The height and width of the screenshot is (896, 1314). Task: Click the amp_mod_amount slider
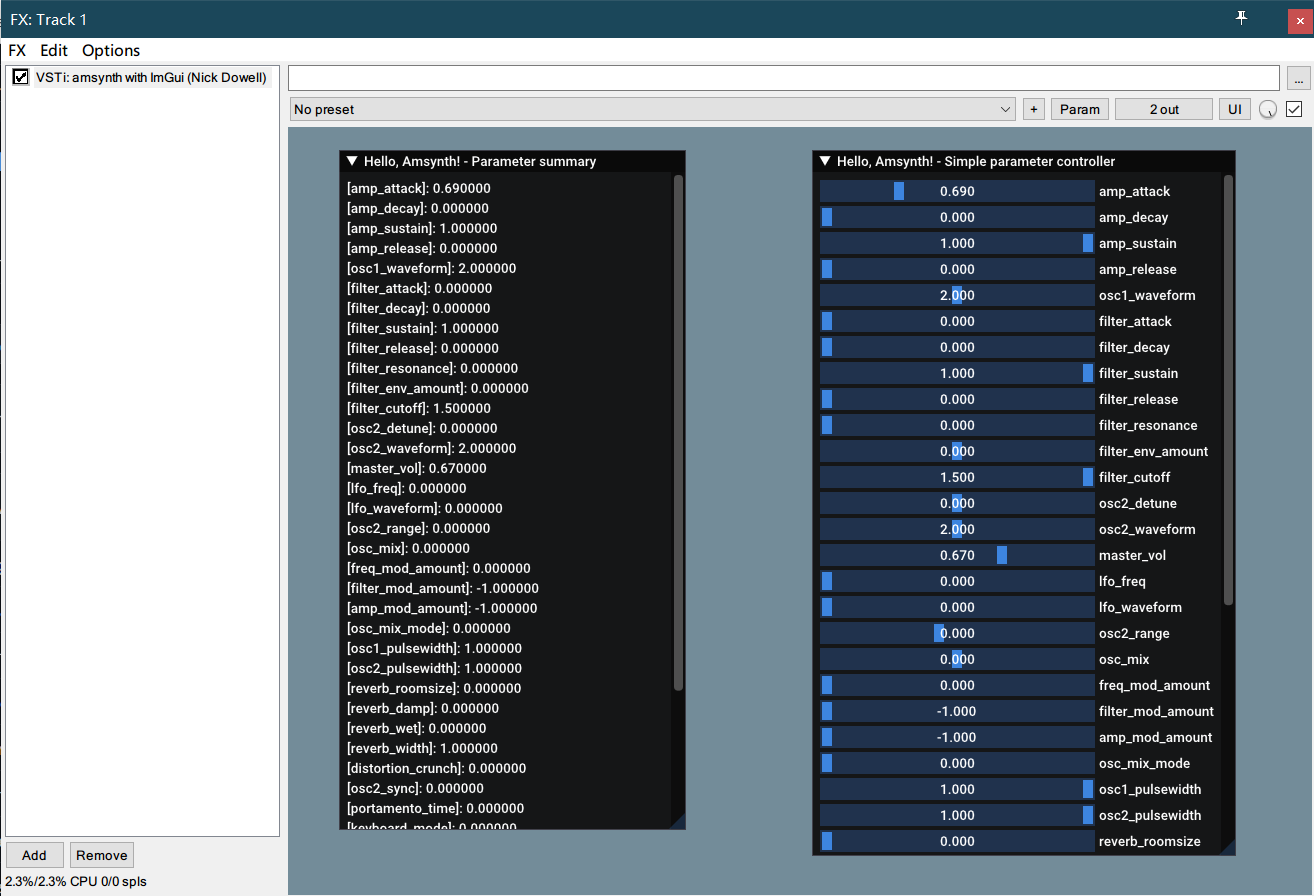tap(957, 737)
